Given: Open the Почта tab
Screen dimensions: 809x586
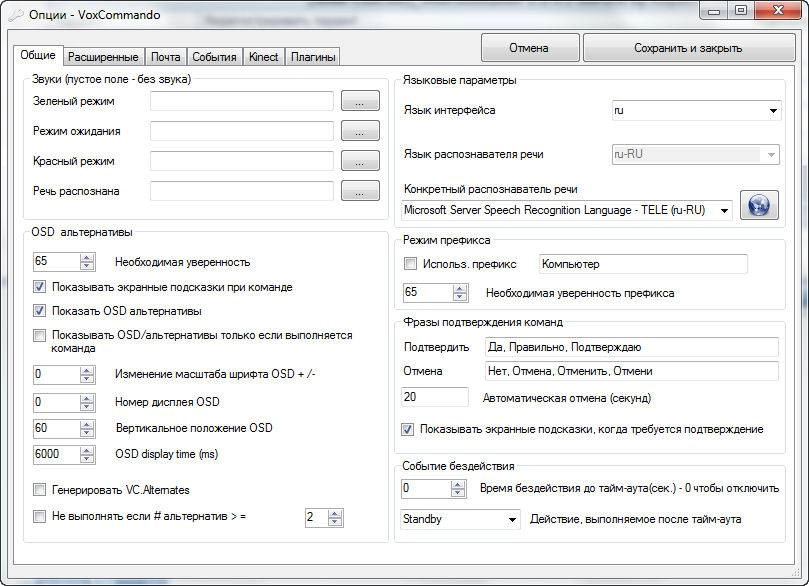Looking at the screenshot, I should [x=166, y=57].
